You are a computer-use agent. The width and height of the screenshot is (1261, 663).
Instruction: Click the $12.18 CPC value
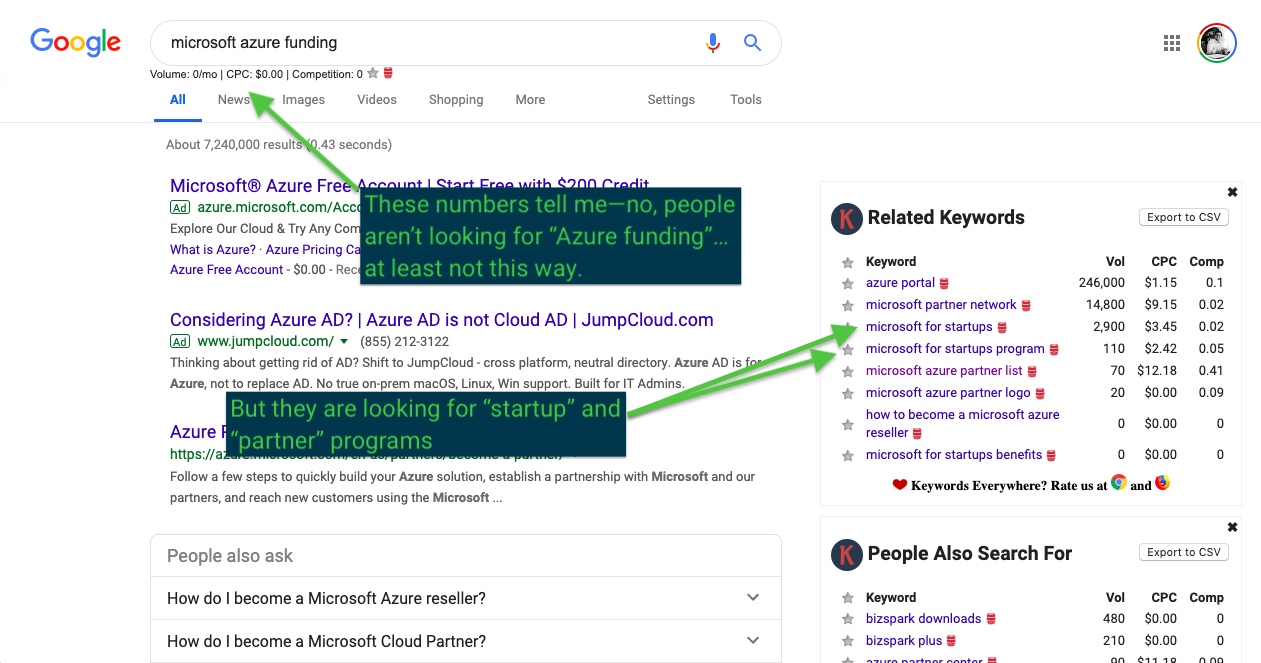click(1157, 371)
